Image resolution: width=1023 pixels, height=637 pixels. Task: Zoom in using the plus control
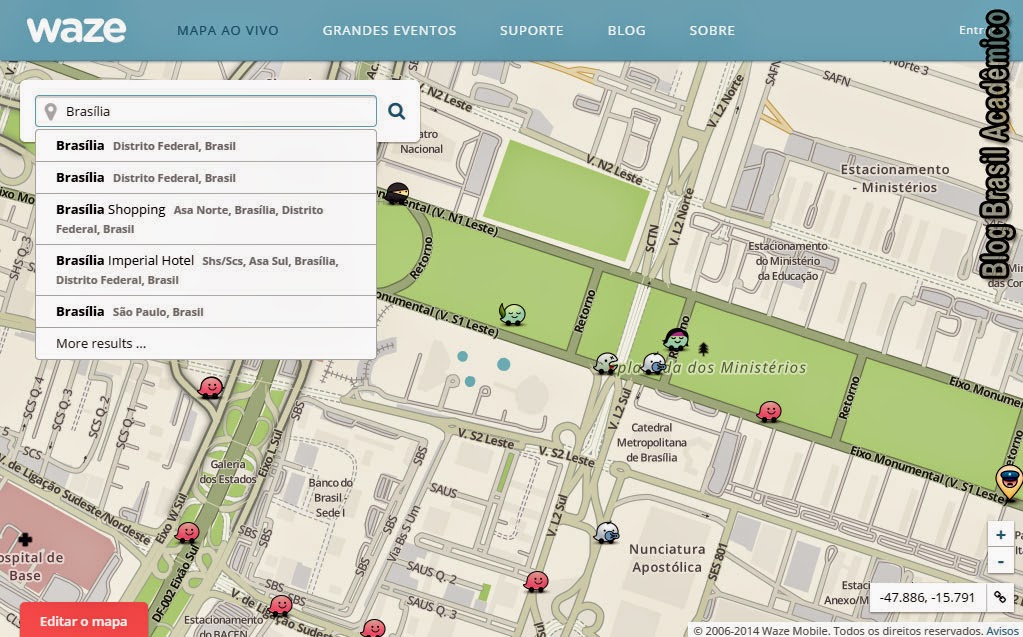(1003, 533)
